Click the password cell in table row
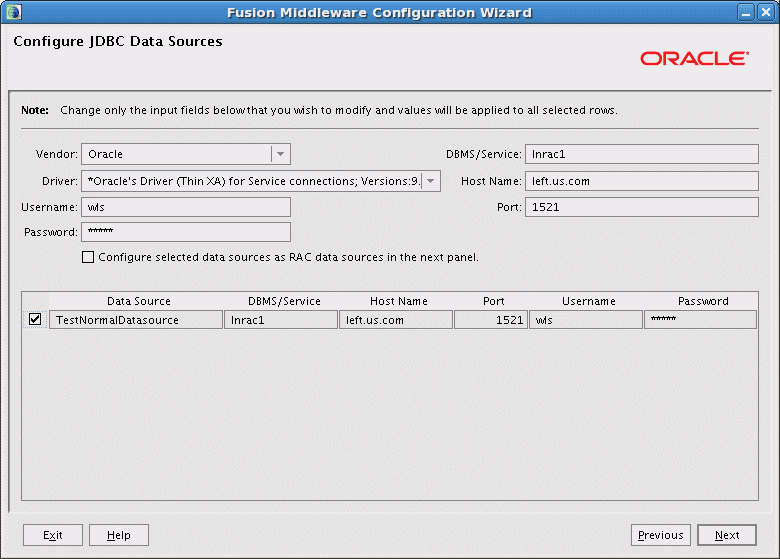 point(700,320)
